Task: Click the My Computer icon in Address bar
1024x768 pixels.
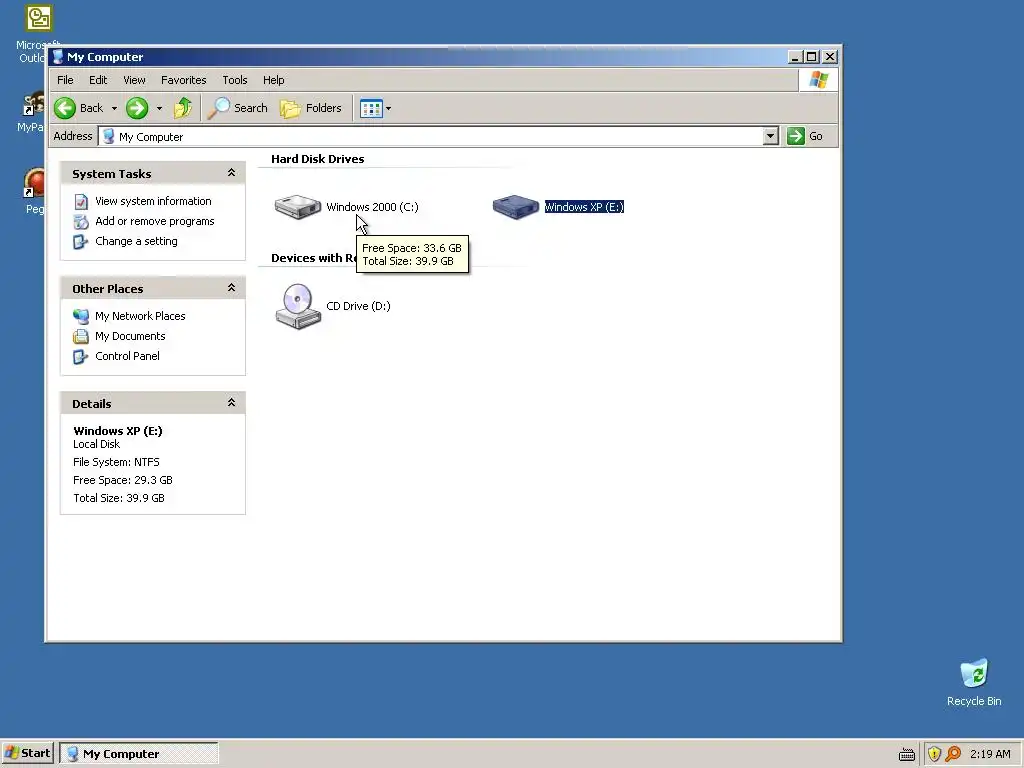Action: 109,136
